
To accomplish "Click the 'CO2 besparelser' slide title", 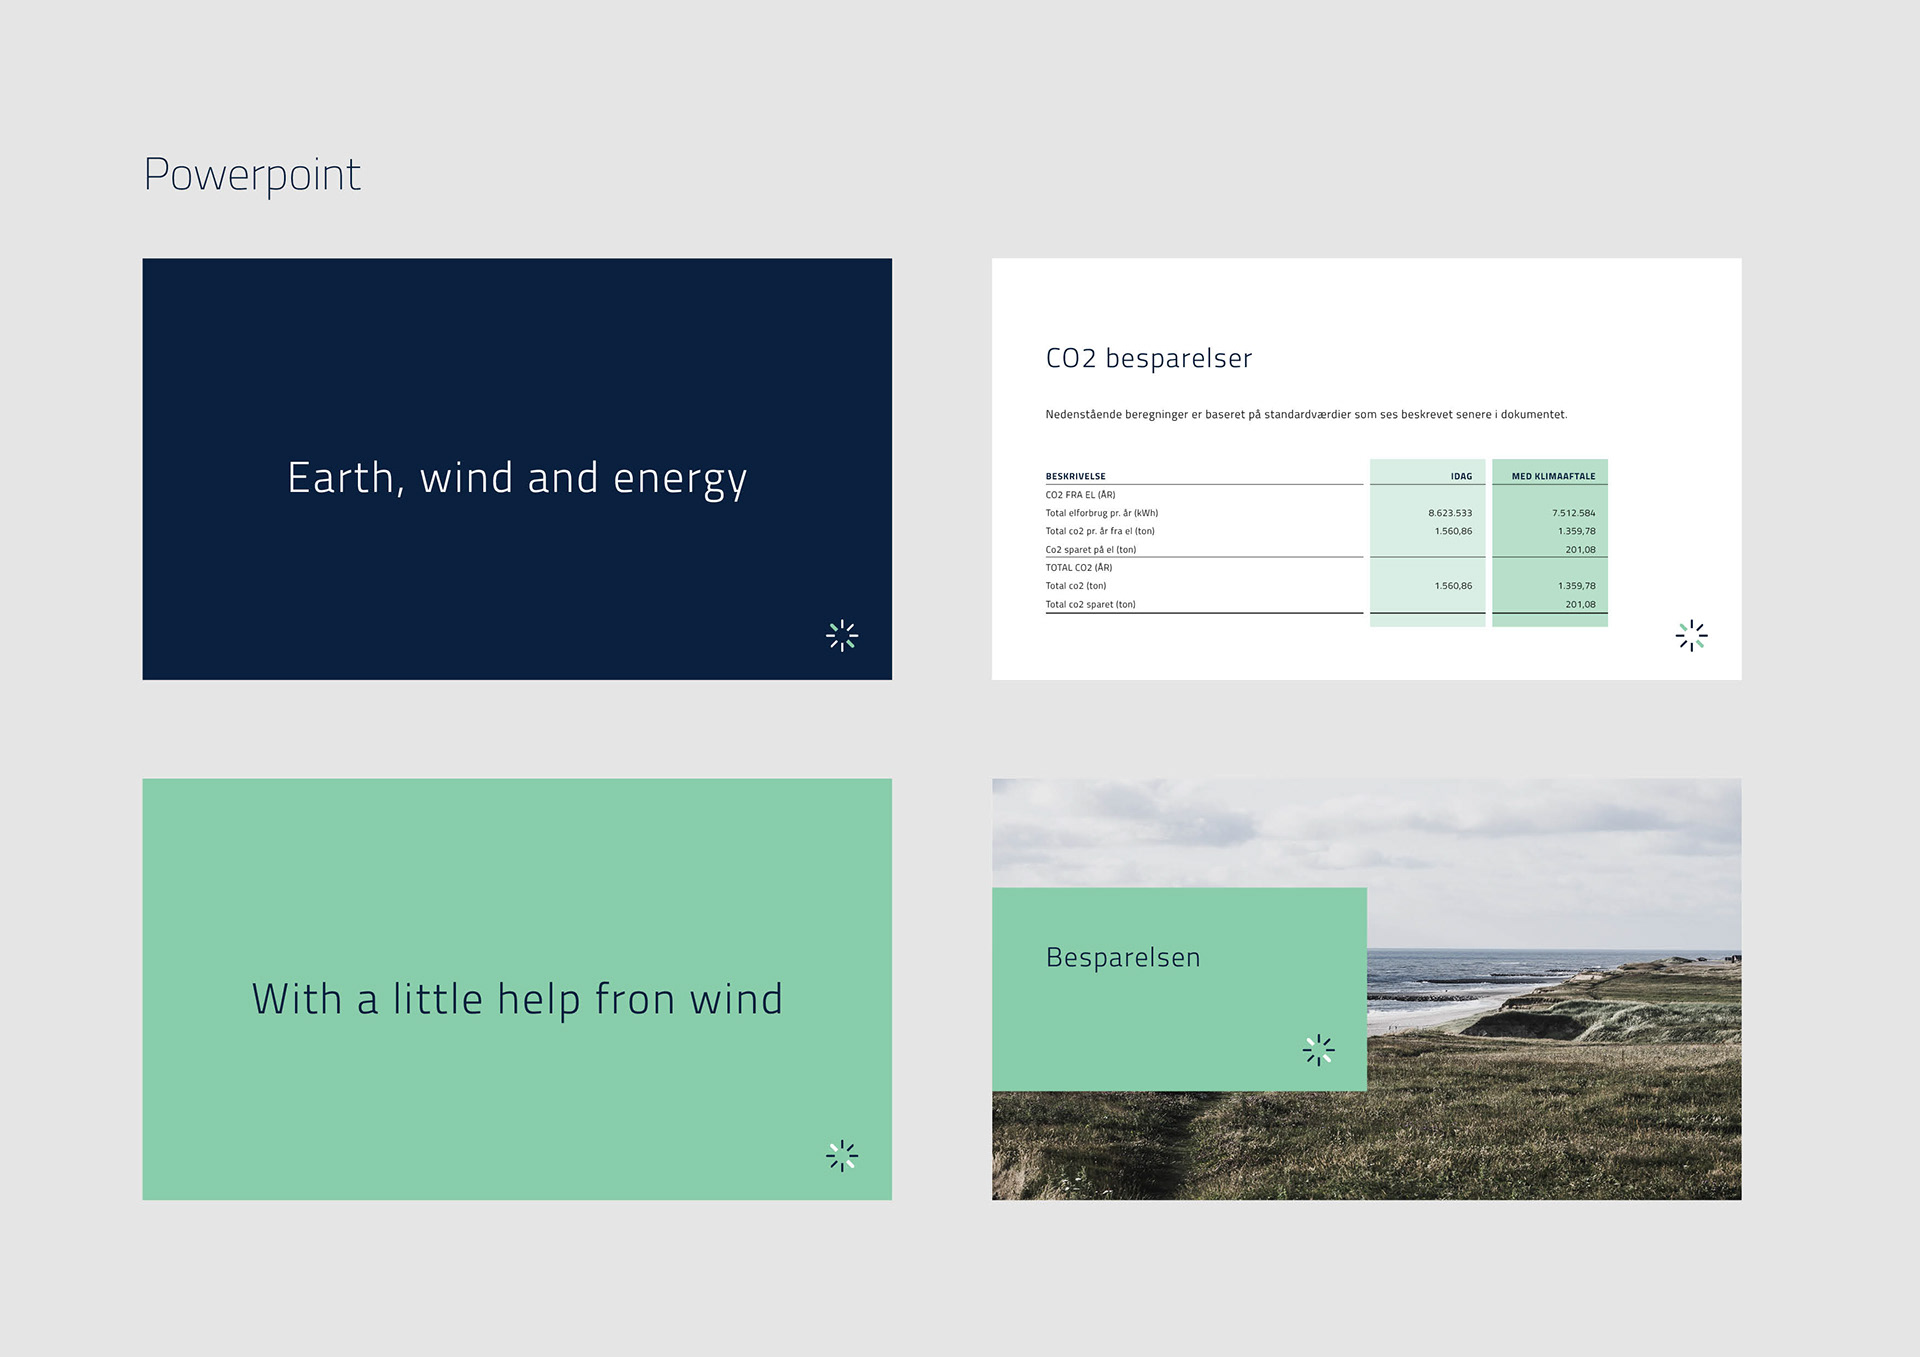I will (x=1148, y=358).
